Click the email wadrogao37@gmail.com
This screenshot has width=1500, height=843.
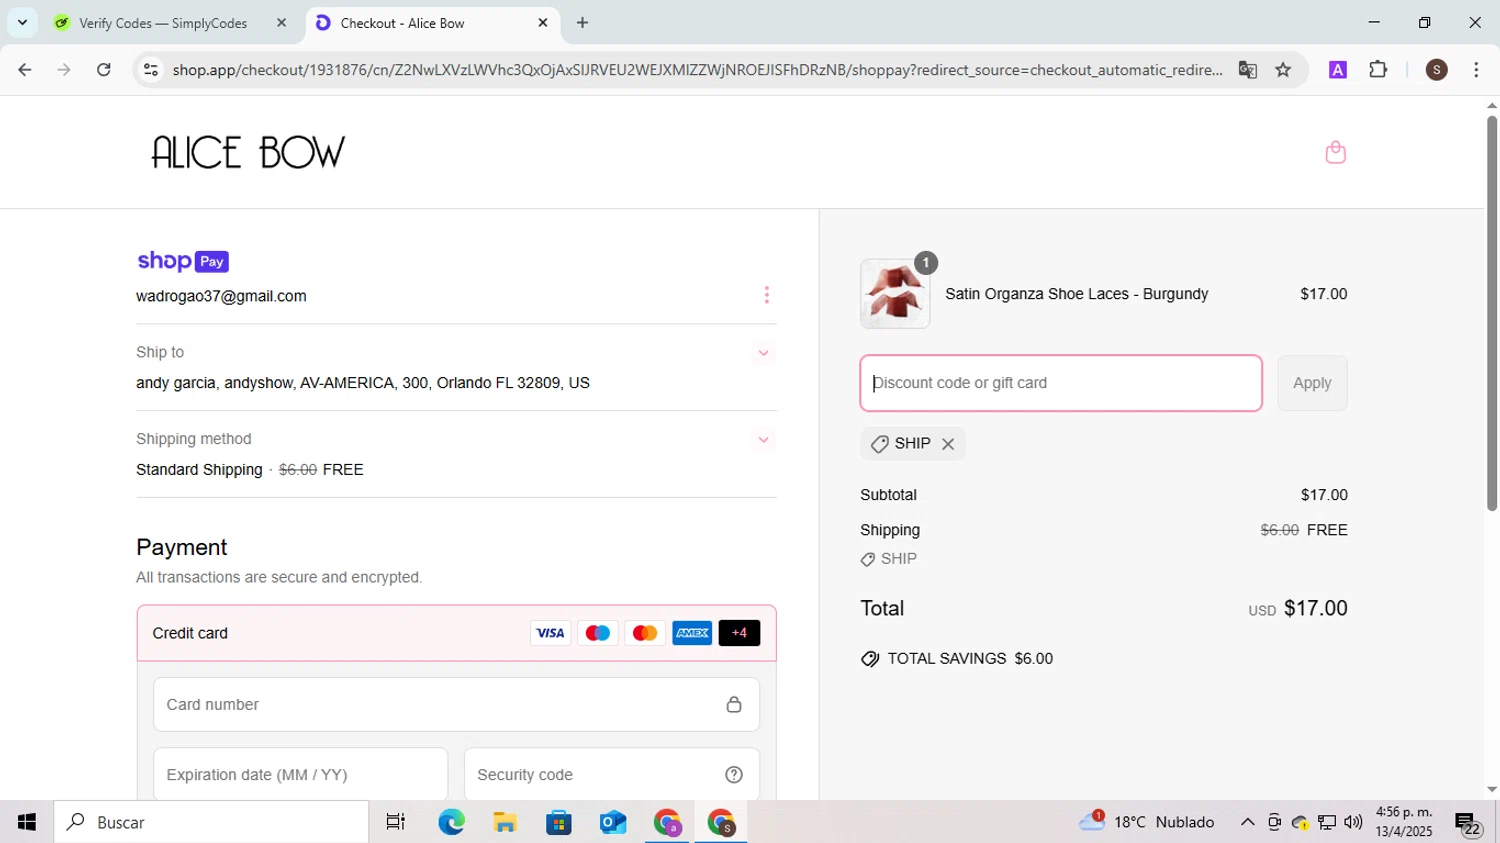[x=221, y=296]
